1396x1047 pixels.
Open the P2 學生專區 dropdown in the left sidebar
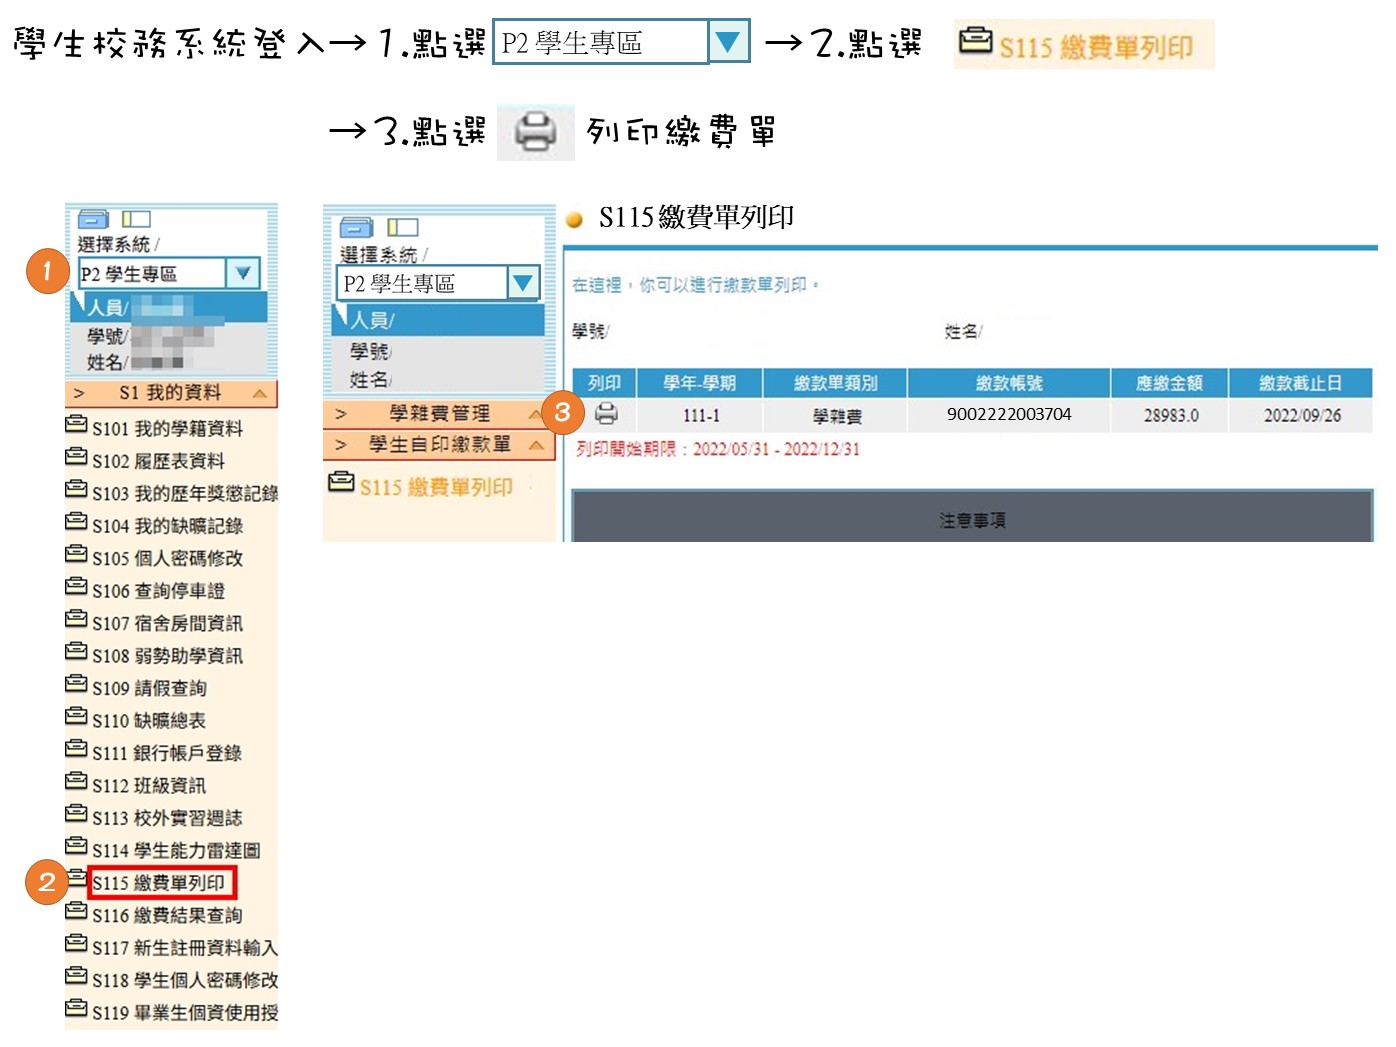242,273
